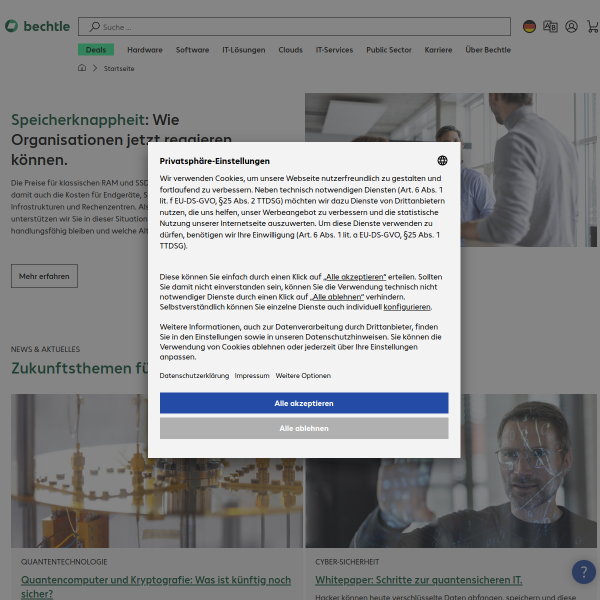Open the Deals menu item

point(96,50)
